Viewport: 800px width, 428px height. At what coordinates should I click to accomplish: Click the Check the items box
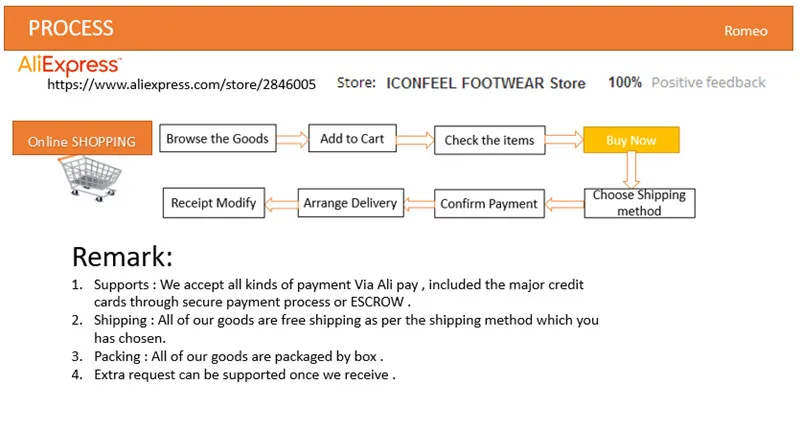[490, 140]
